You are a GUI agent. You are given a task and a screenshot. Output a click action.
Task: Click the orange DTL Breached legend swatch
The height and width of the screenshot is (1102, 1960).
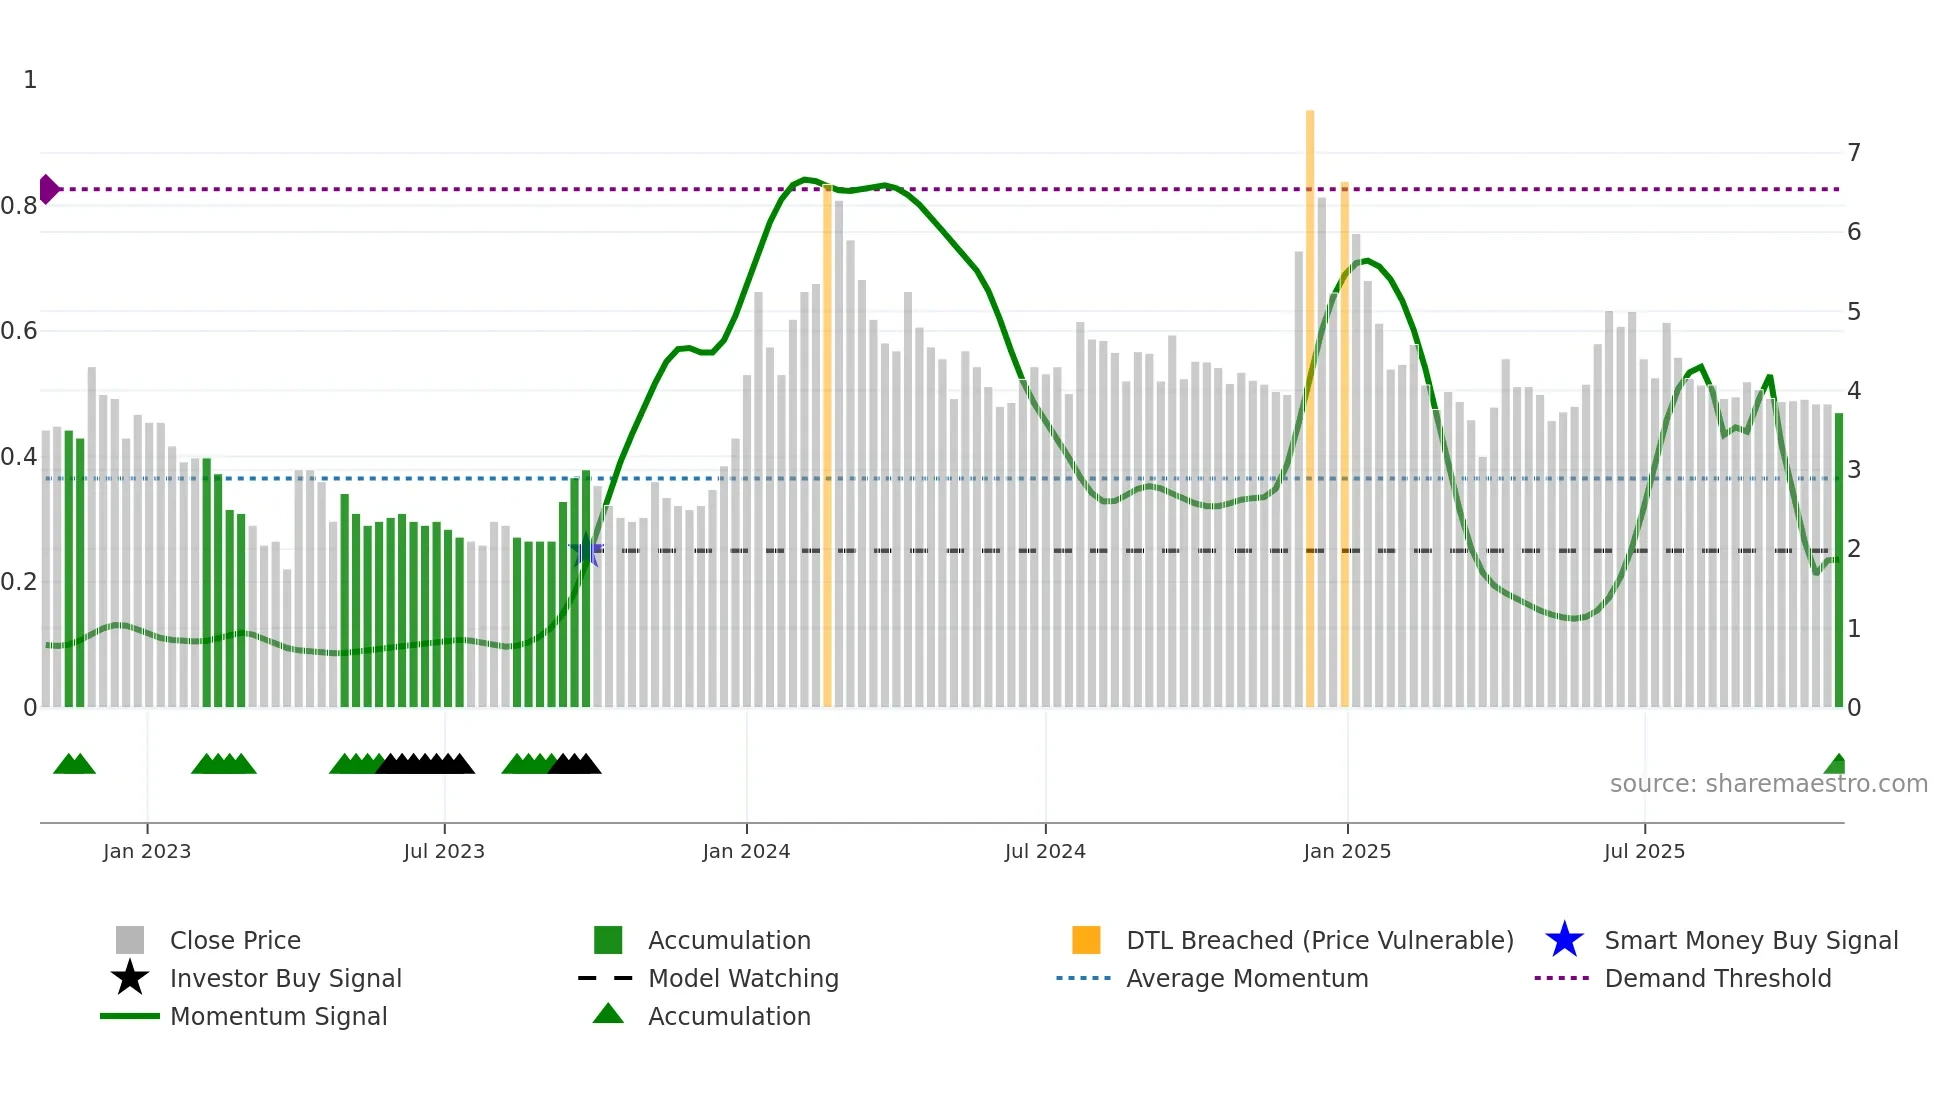(x=1086, y=940)
